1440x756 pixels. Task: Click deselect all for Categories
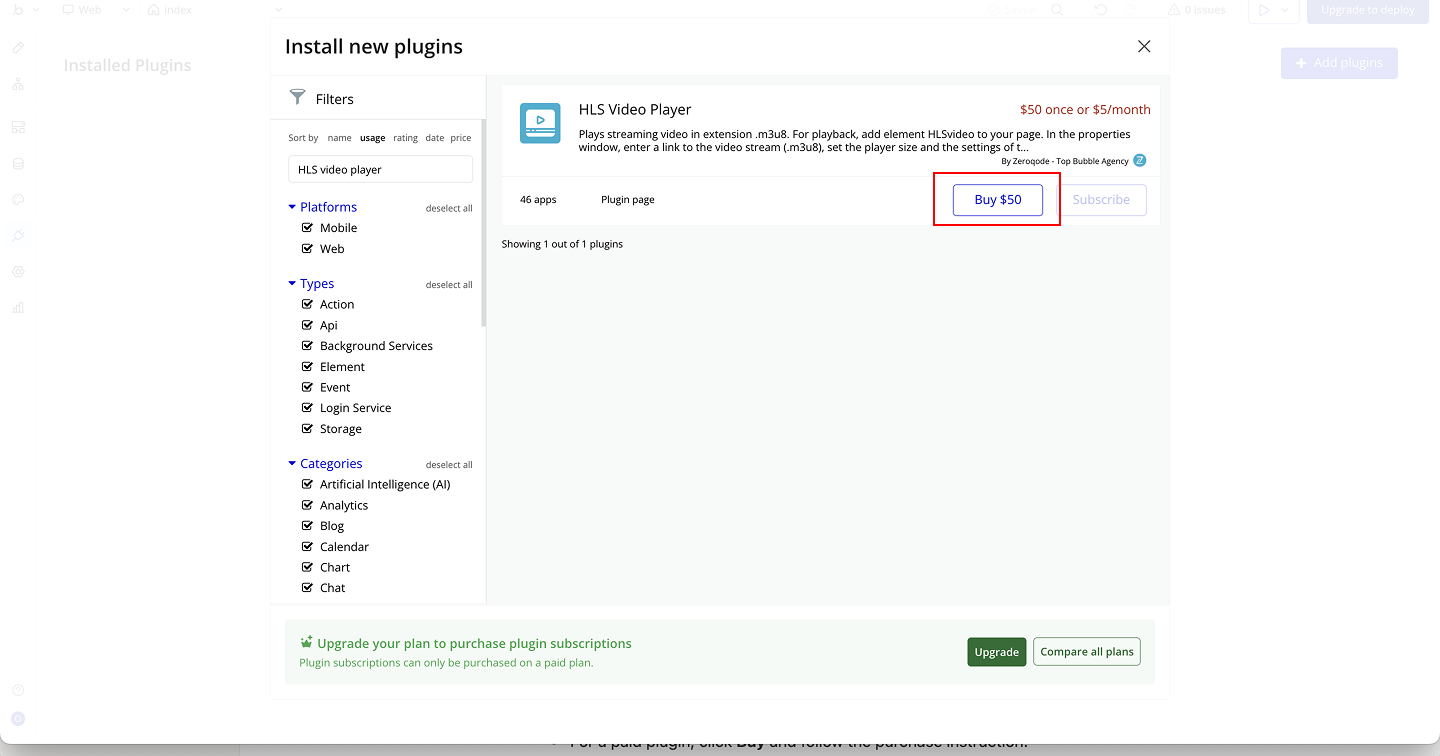click(449, 465)
